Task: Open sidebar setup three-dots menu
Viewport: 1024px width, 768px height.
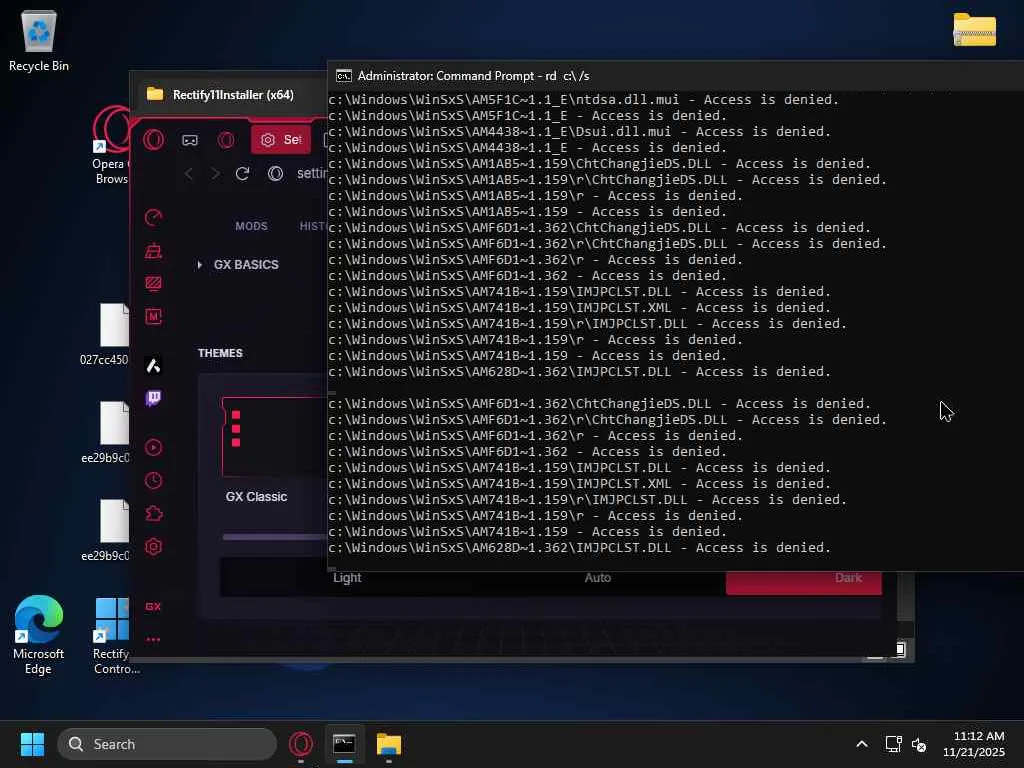Action: (153, 639)
